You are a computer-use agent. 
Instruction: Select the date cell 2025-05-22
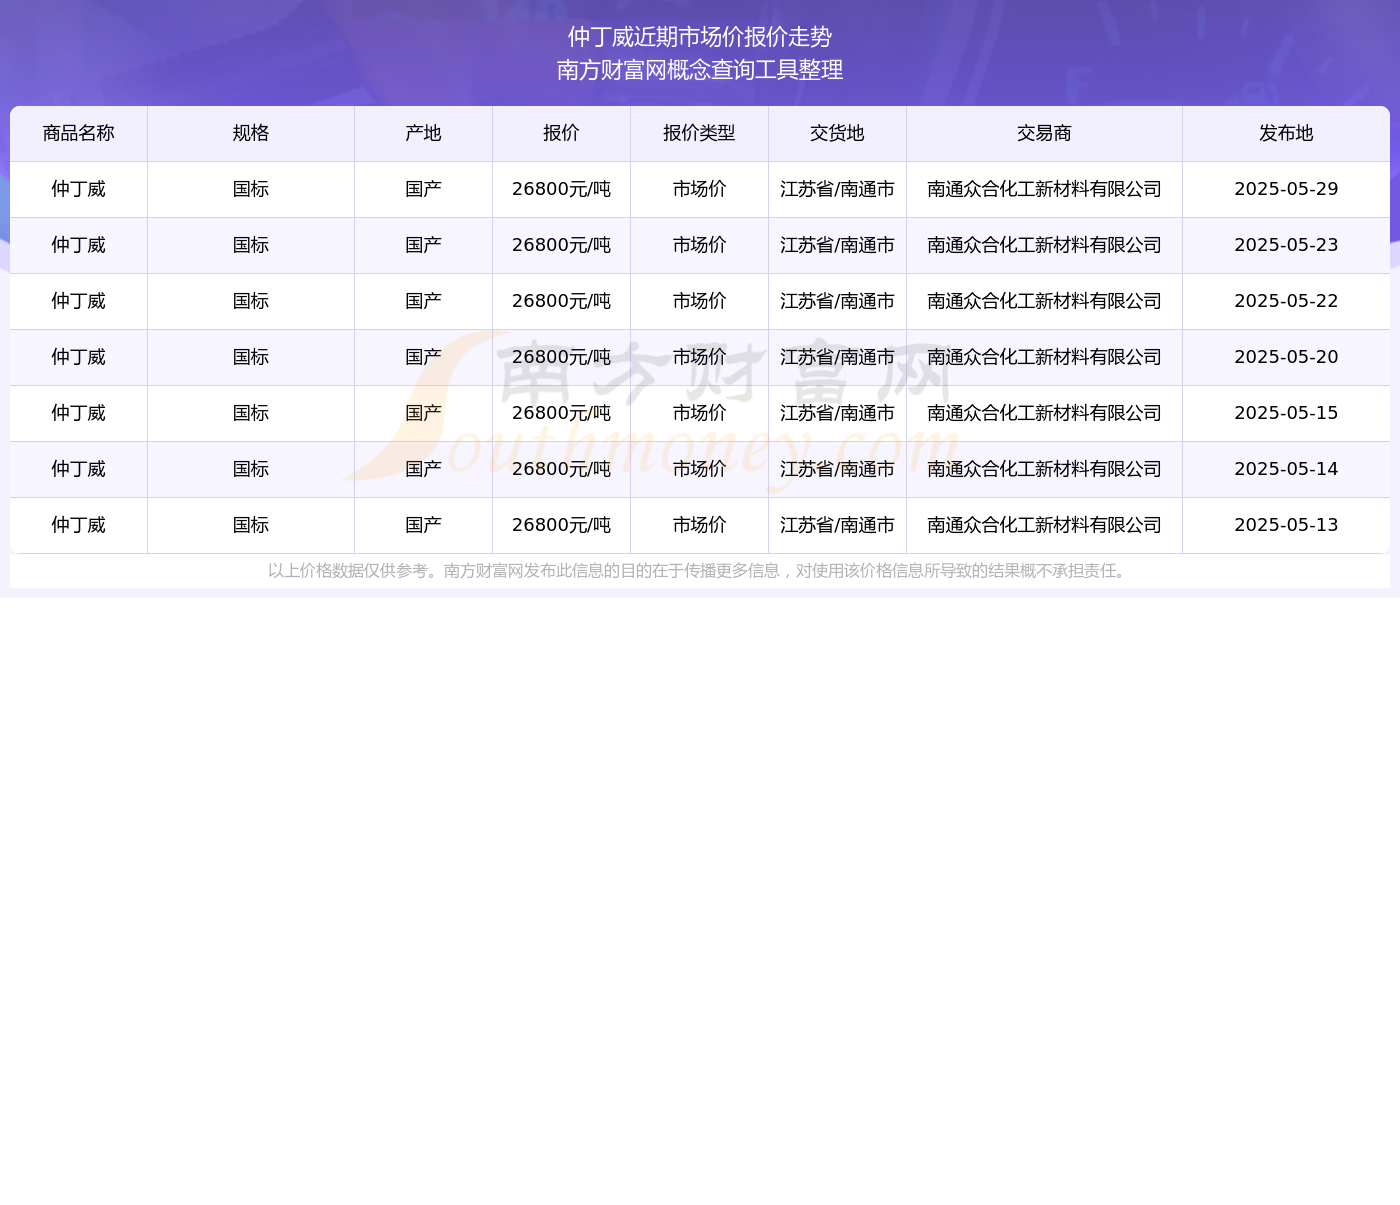(1286, 301)
